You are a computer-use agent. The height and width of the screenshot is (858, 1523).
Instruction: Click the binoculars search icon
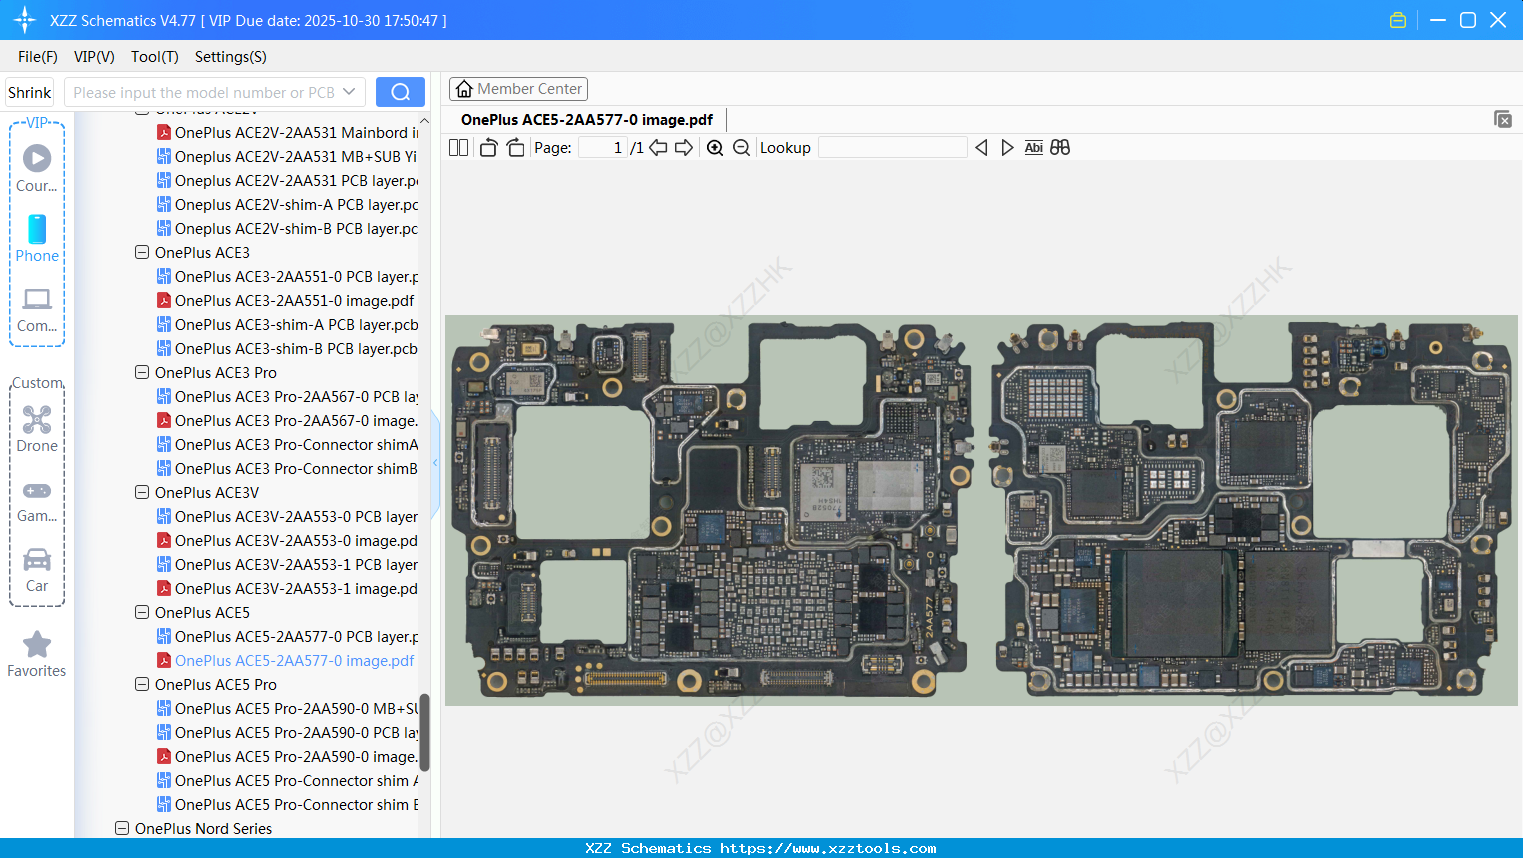point(1060,147)
